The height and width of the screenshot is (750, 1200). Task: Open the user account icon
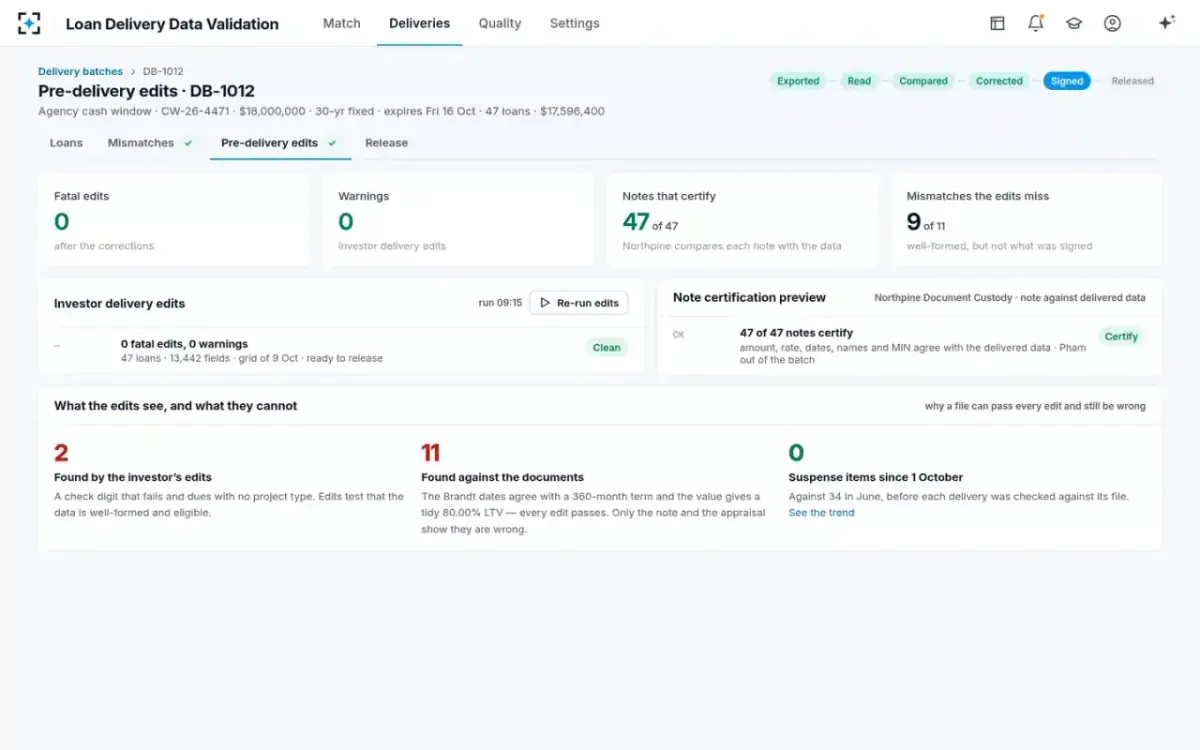(x=1112, y=23)
